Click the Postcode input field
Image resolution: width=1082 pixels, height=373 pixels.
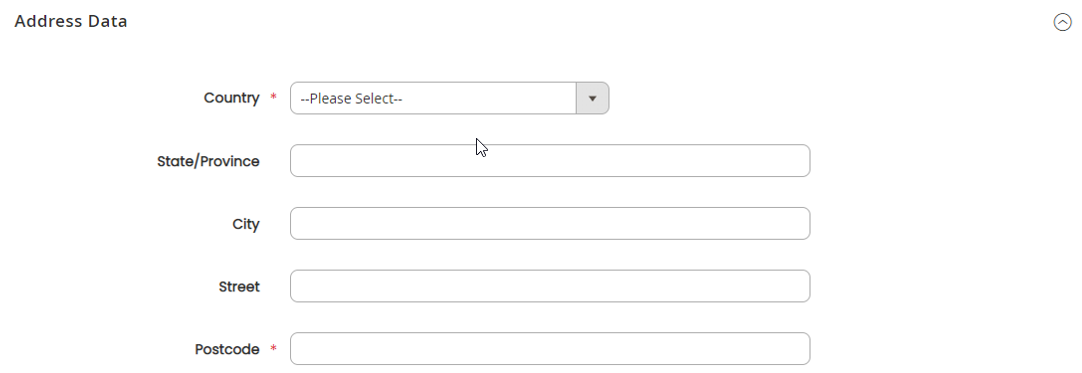(x=550, y=349)
